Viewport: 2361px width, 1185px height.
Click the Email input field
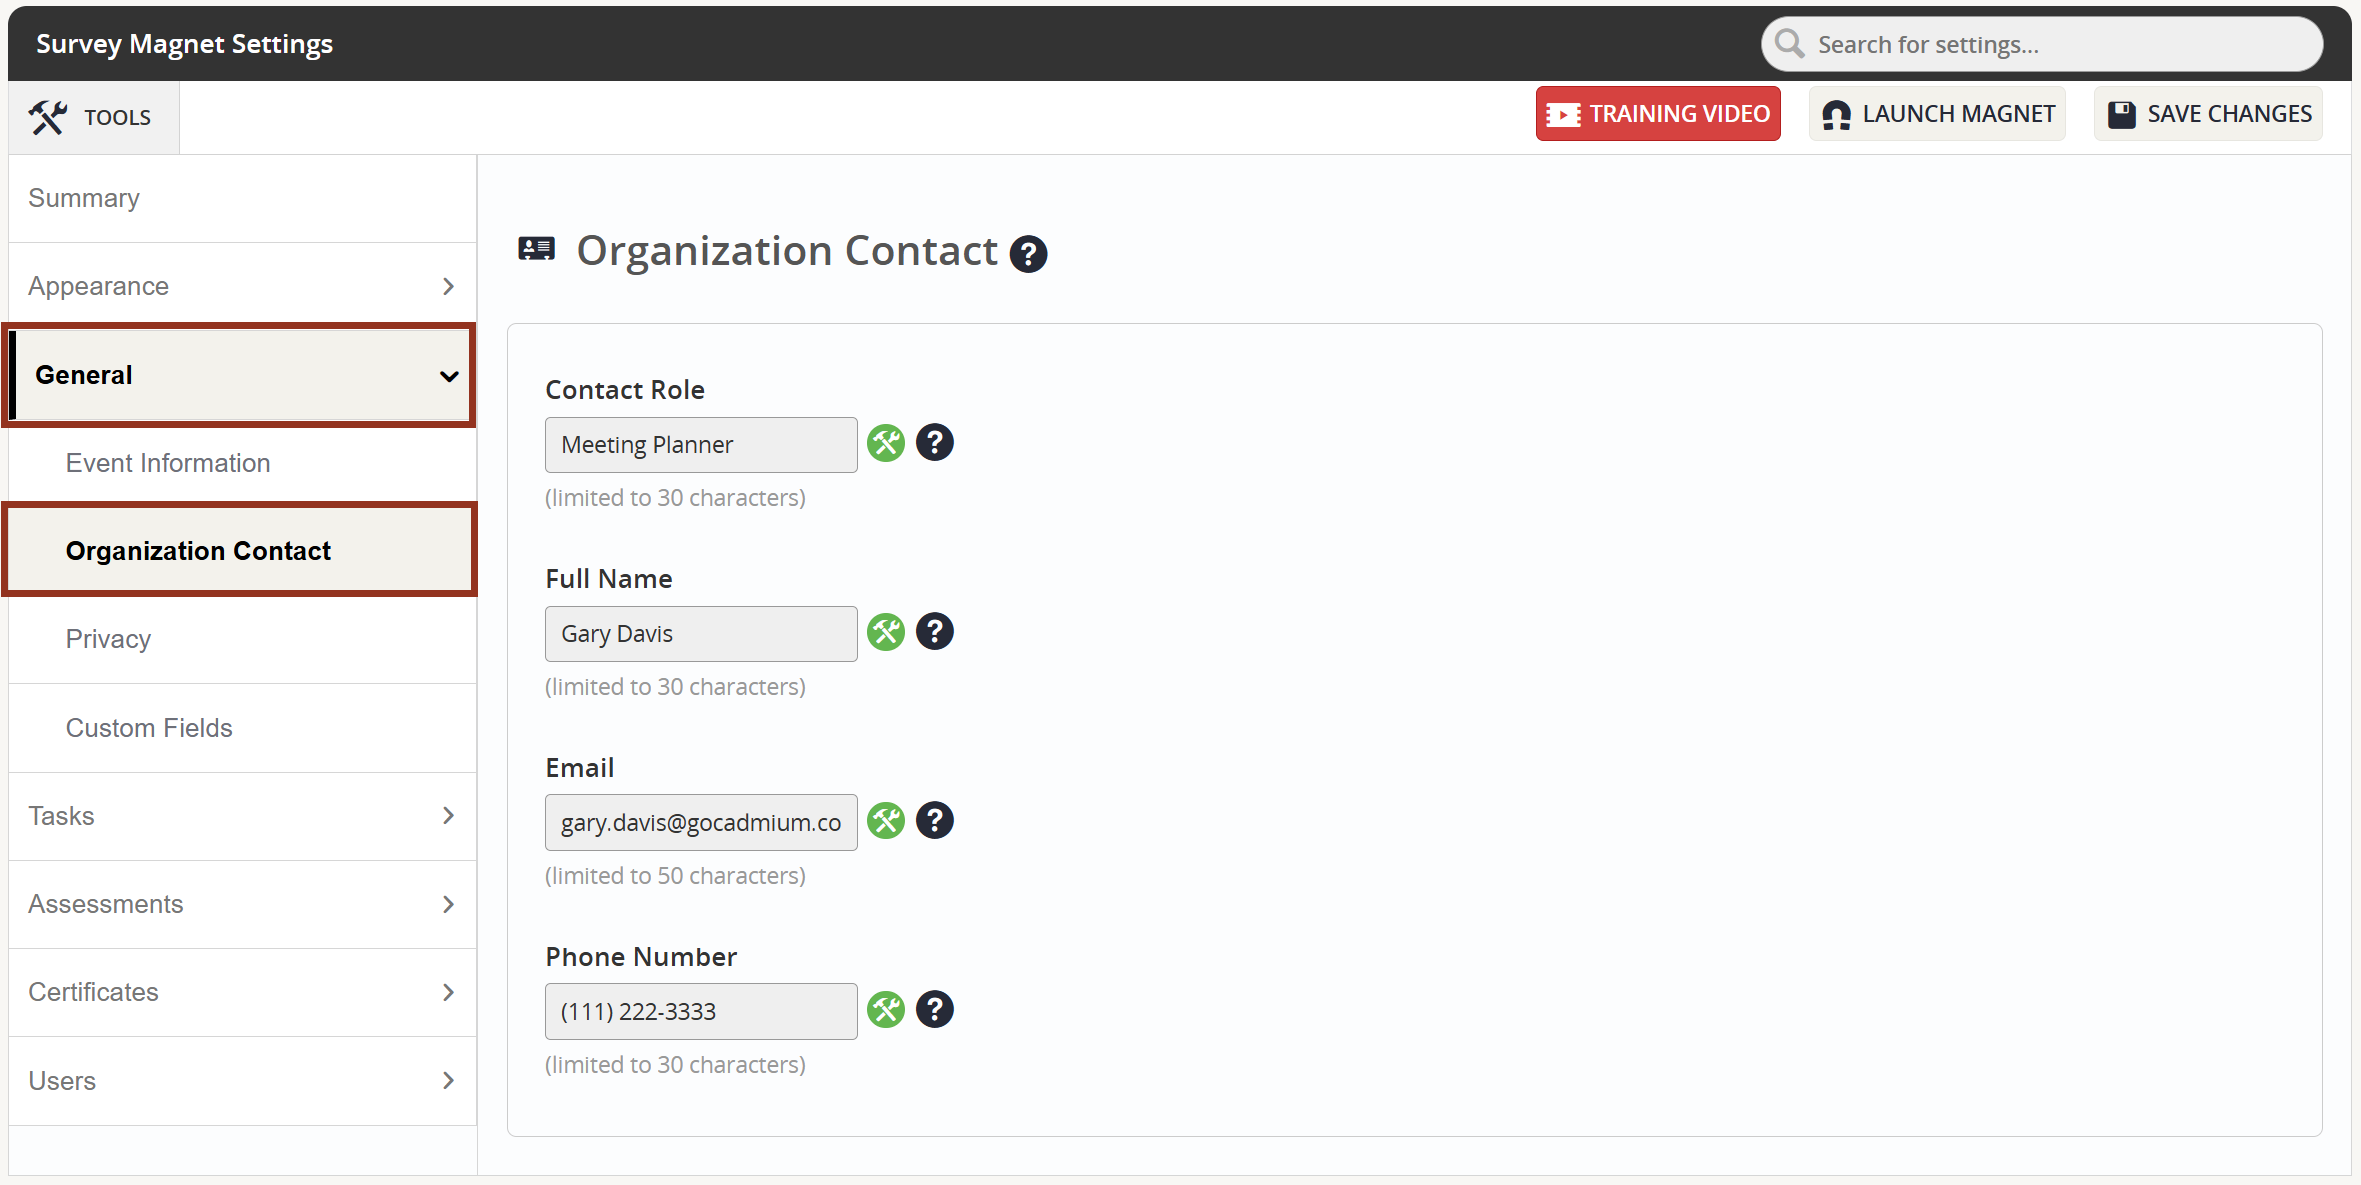(x=701, y=823)
